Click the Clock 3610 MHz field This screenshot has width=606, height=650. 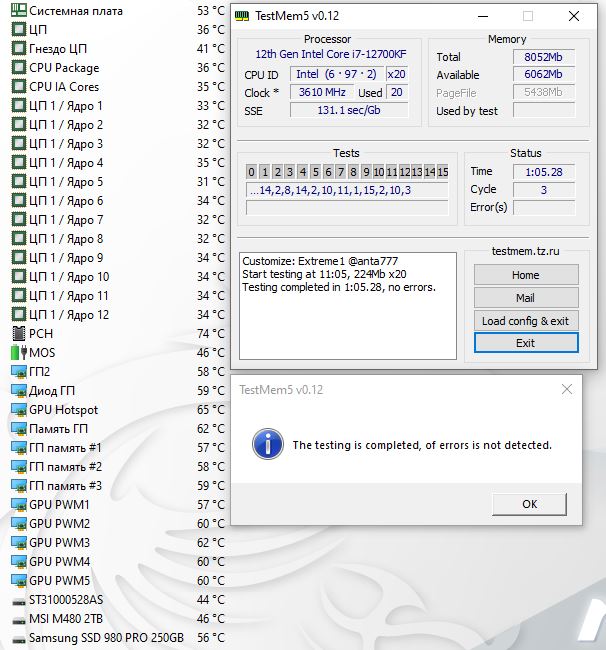(322, 92)
